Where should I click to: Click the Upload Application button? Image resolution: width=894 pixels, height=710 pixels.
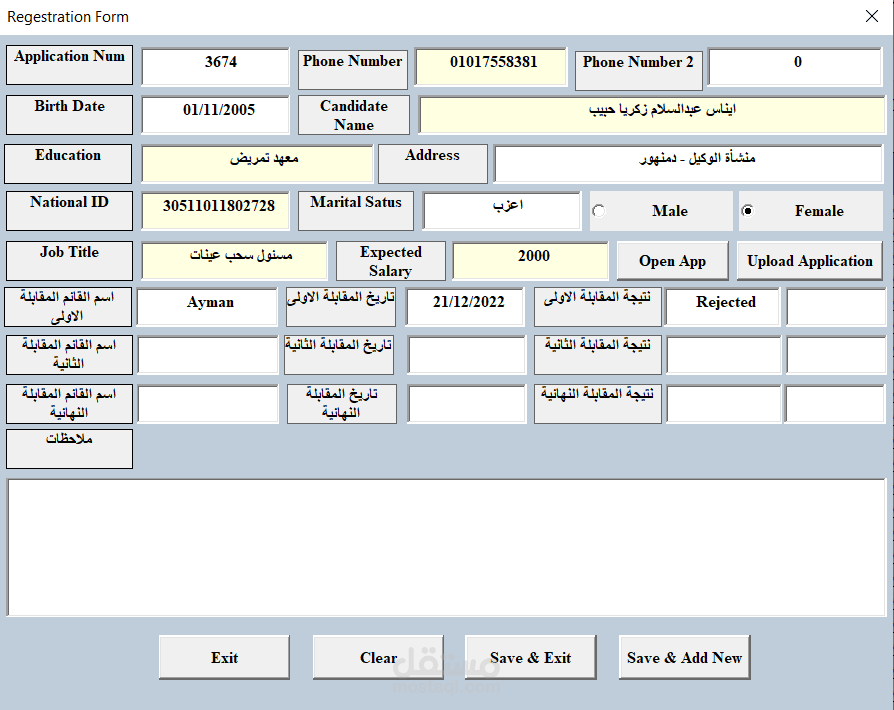pos(810,261)
